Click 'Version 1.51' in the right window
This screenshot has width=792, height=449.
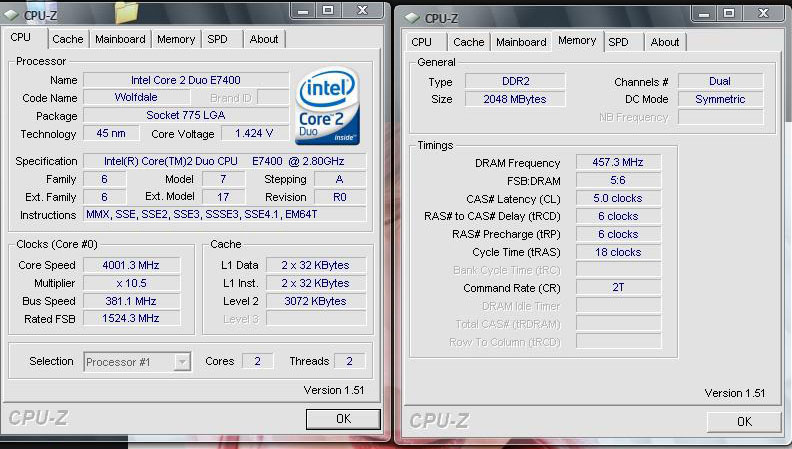735,393
